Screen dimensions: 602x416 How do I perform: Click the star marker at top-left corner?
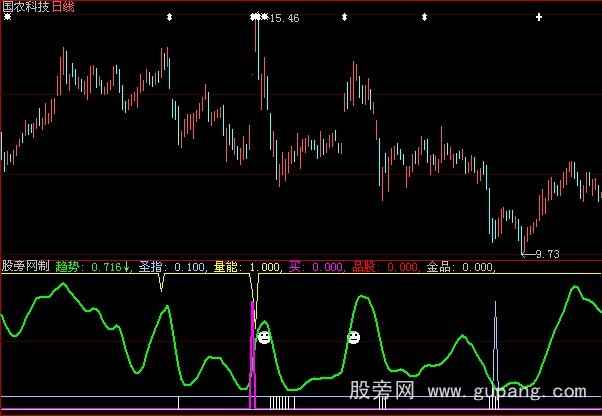(x=7, y=17)
